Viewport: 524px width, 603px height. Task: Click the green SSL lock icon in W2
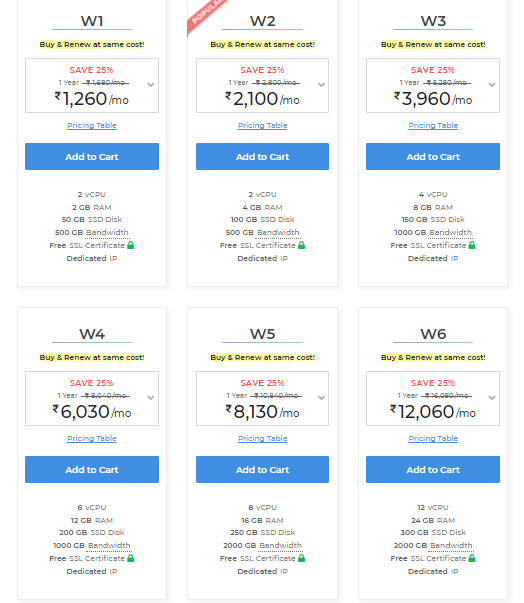point(301,245)
